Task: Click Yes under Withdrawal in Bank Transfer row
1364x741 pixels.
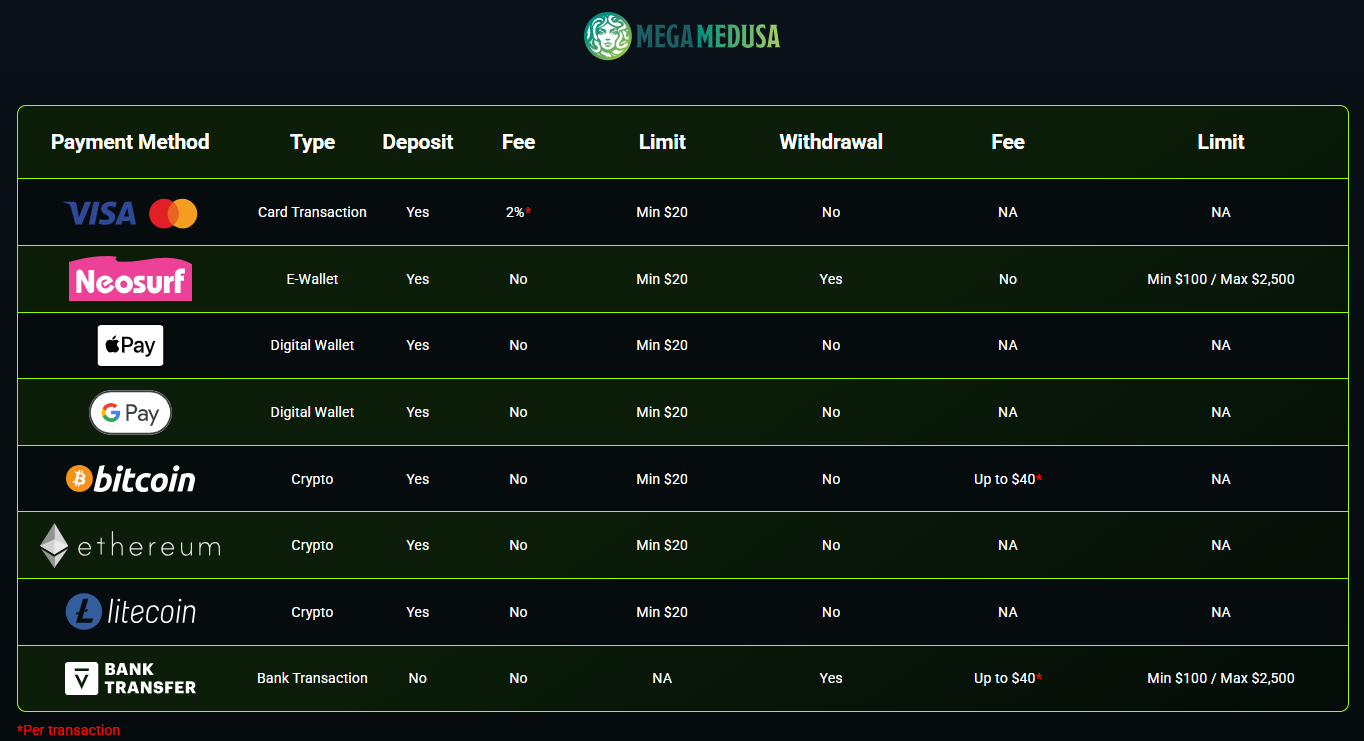Action: pos(831,678)
